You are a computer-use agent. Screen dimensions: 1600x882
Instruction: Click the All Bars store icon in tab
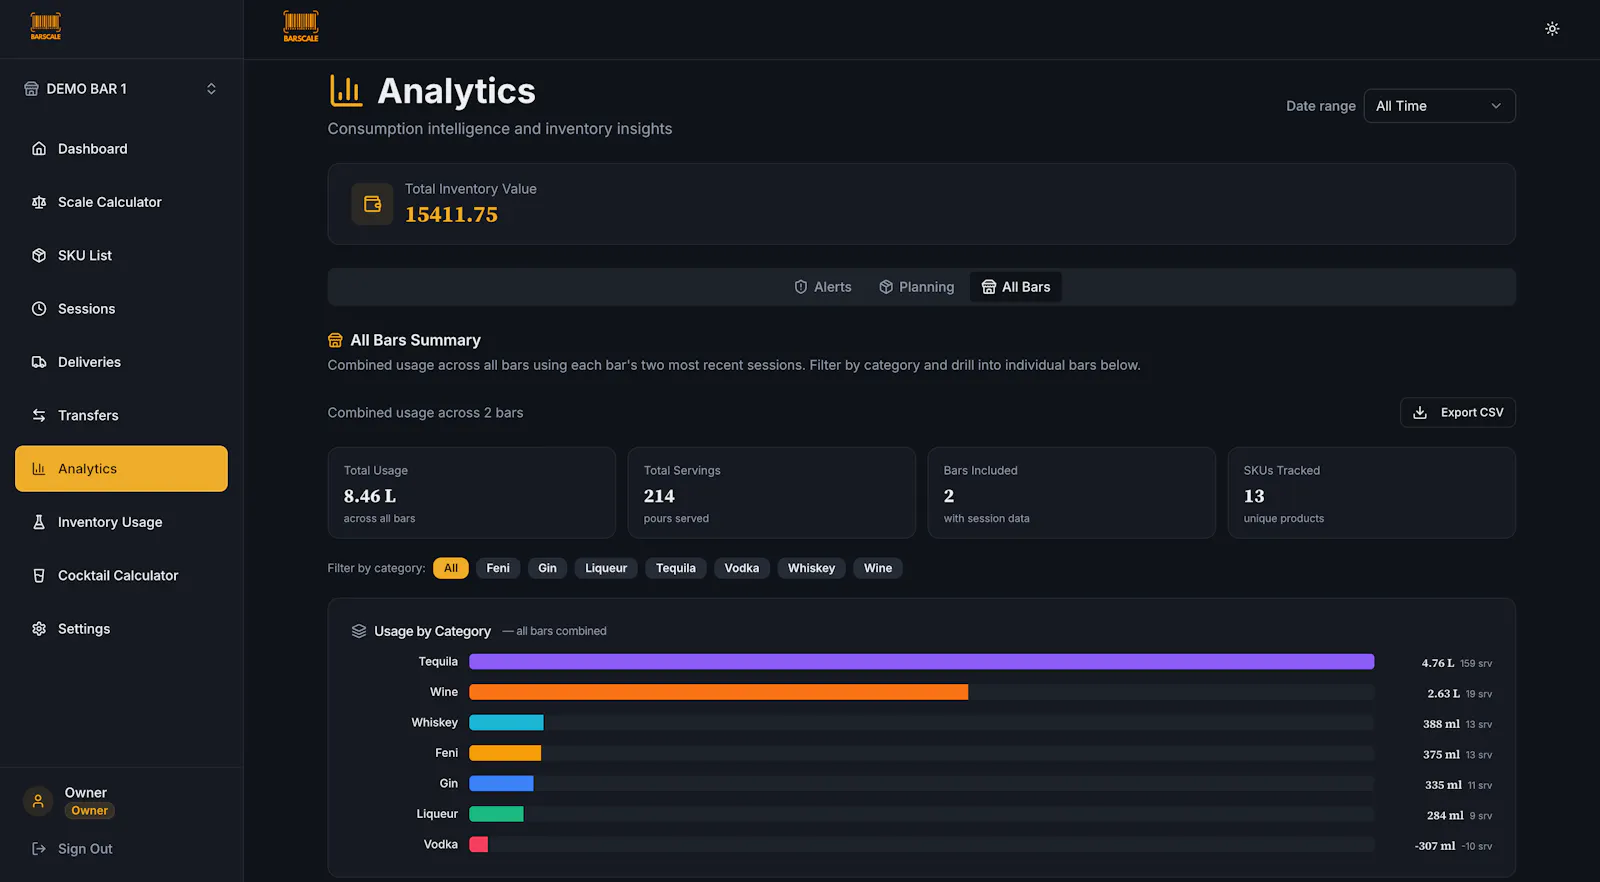[989, 287]
